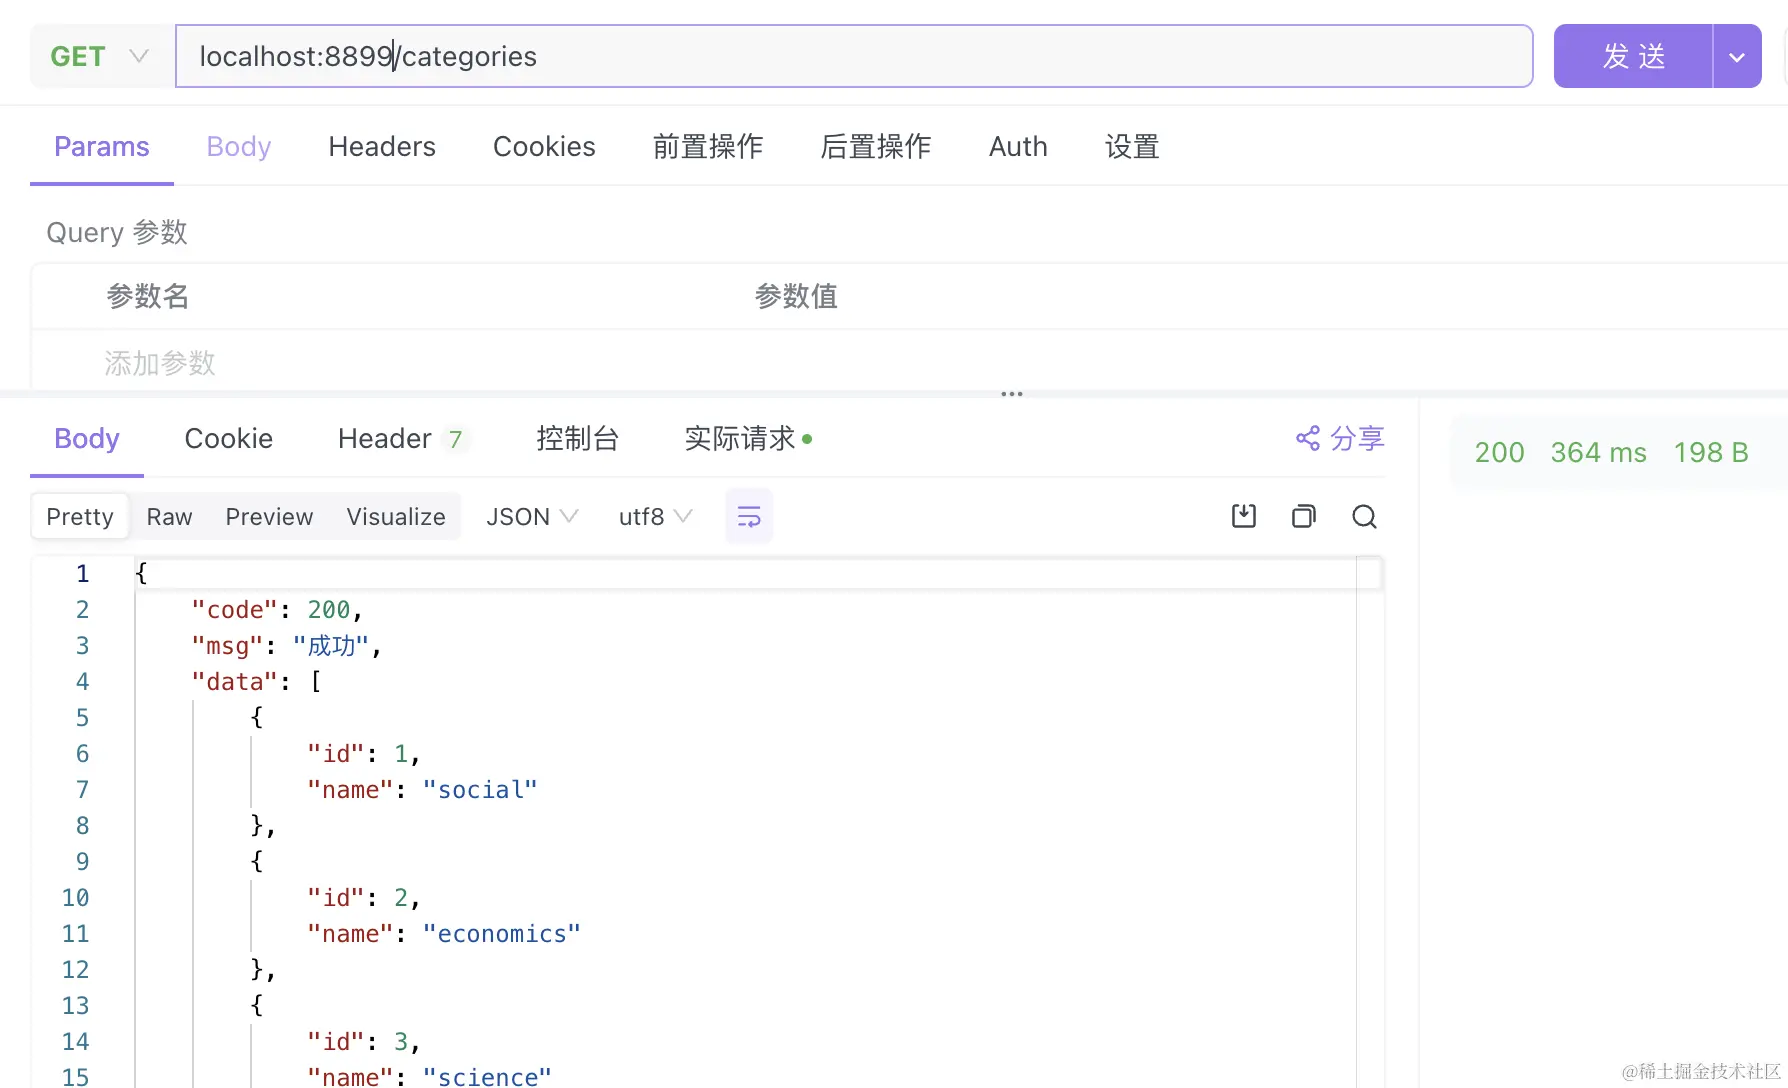Image resolution: width=1788 pixels, height=1088 pixels.
Task: Click the search response icon
Action: [x=1364, y=516]
